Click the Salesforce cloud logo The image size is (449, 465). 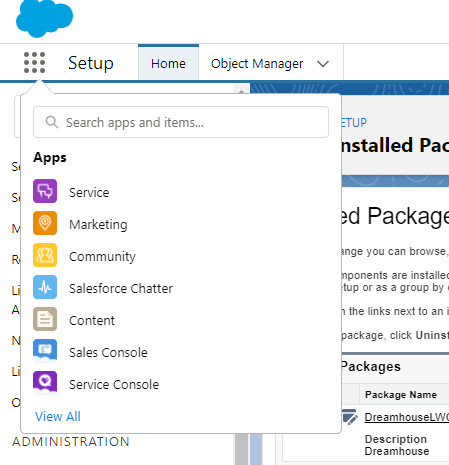coord(44,18)
